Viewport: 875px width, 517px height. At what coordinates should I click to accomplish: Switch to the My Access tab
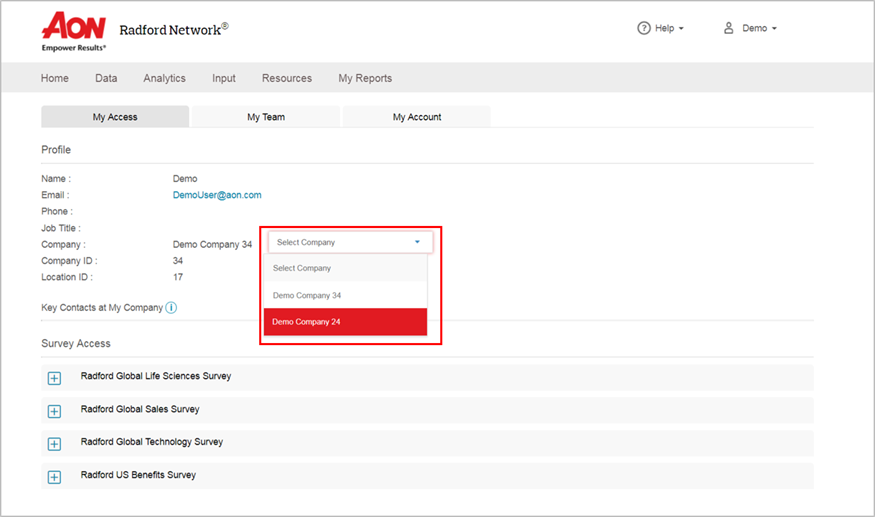[115, 117]
